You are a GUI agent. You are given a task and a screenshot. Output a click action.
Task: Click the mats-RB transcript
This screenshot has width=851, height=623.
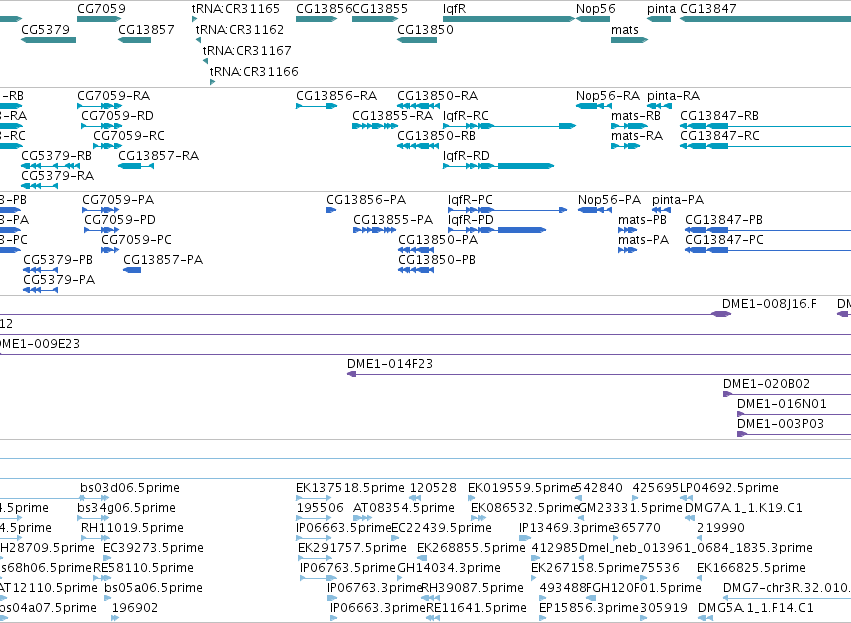630,126
